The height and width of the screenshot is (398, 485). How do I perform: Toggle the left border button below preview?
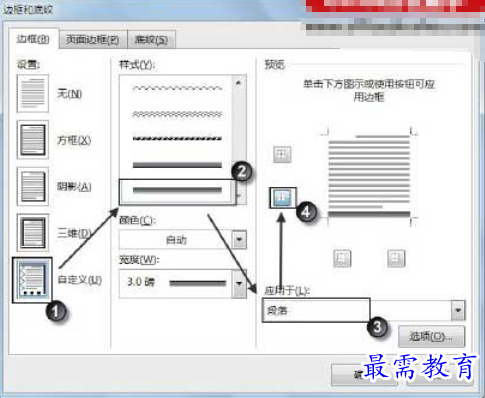[x=342, y=258]
